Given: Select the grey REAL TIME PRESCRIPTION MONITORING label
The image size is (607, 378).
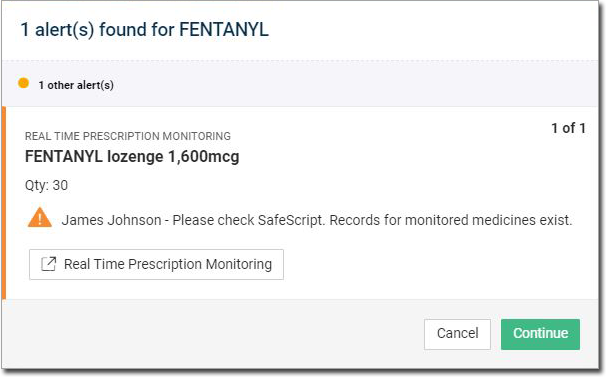Looking at the screenshot, I should pos(128,136).
